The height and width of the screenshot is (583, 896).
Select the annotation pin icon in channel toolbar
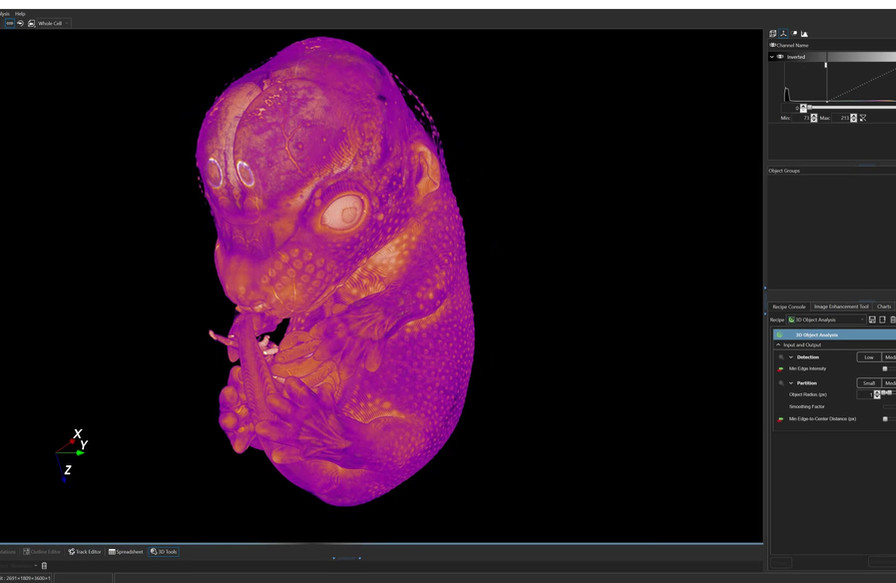(x=794, y=33)
